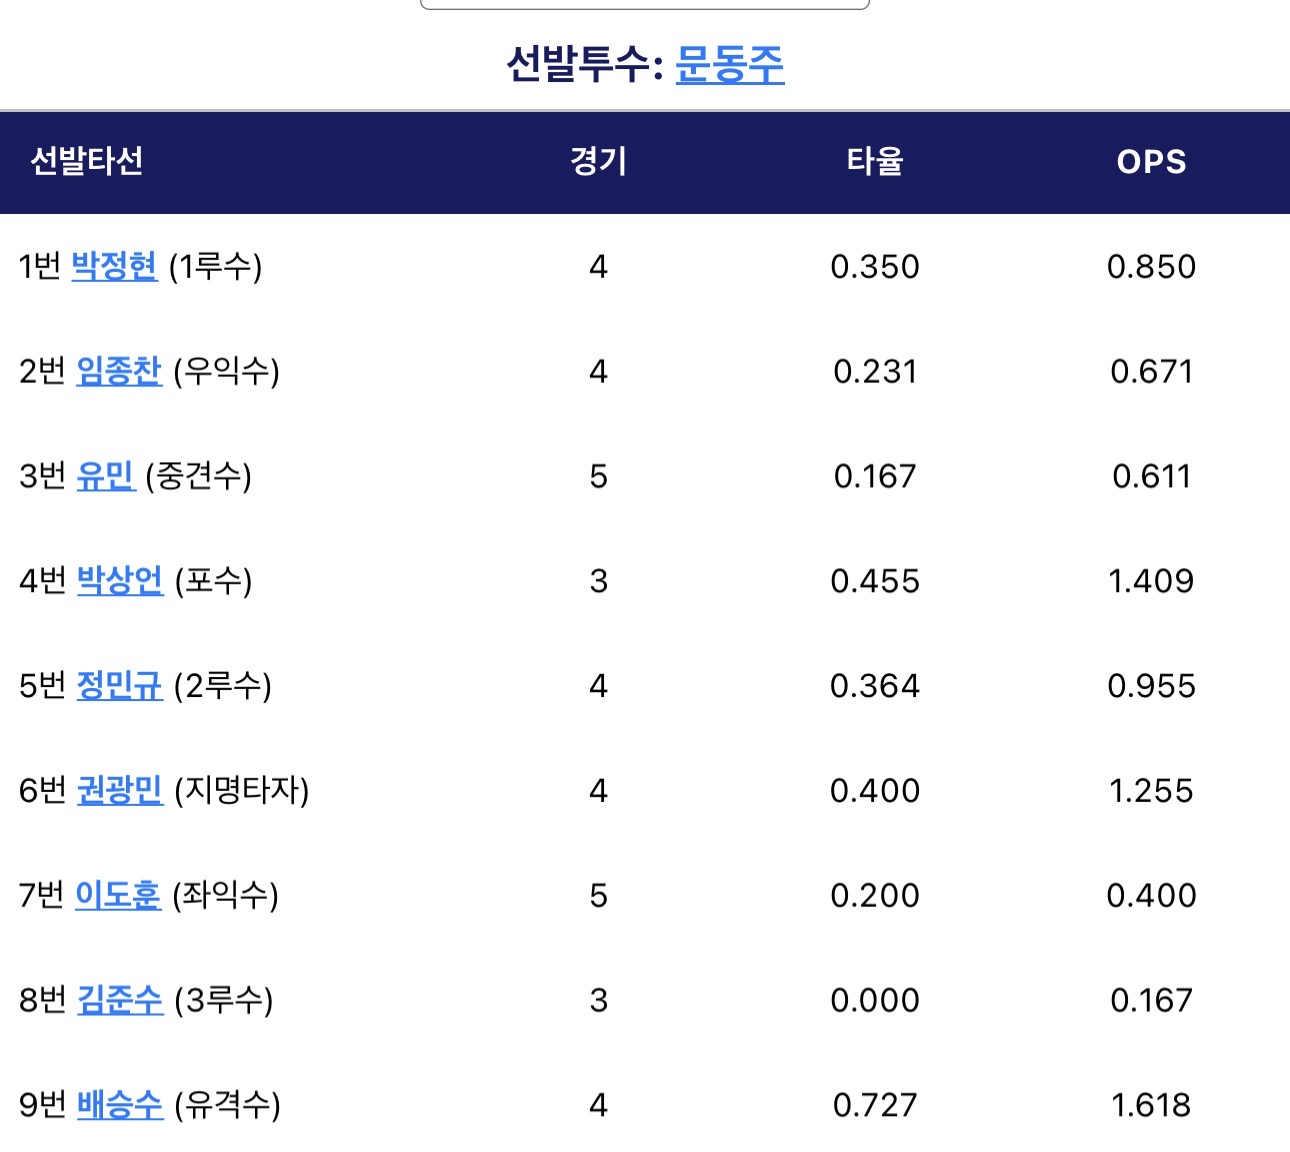Open 권광민 designated hitter link

pyautogui.click(x=119, y=791)
